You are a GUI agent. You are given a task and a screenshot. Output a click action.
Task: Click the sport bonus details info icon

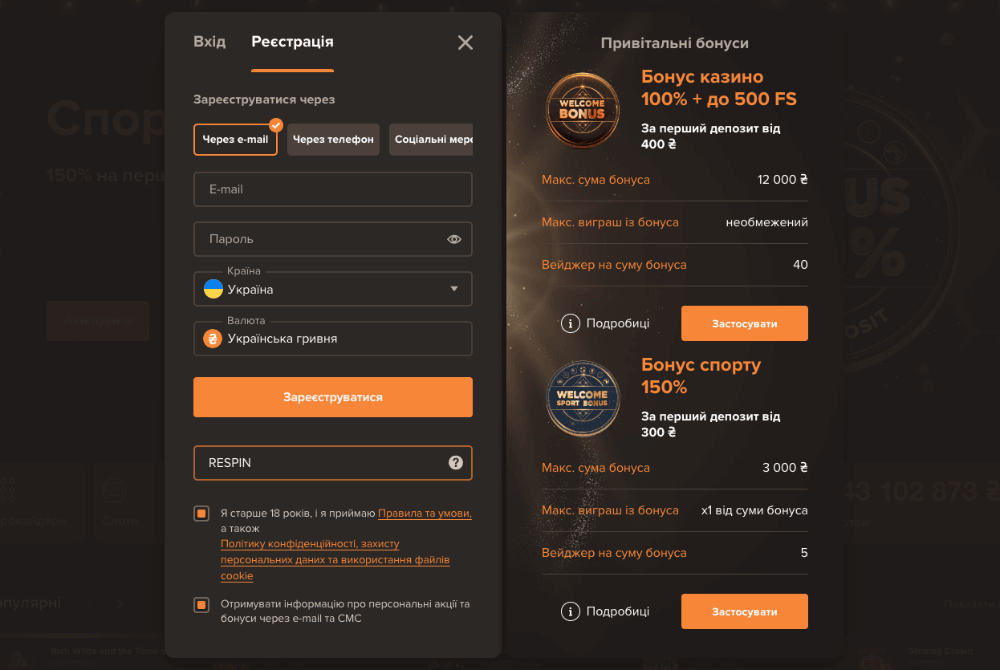[570, 611]
